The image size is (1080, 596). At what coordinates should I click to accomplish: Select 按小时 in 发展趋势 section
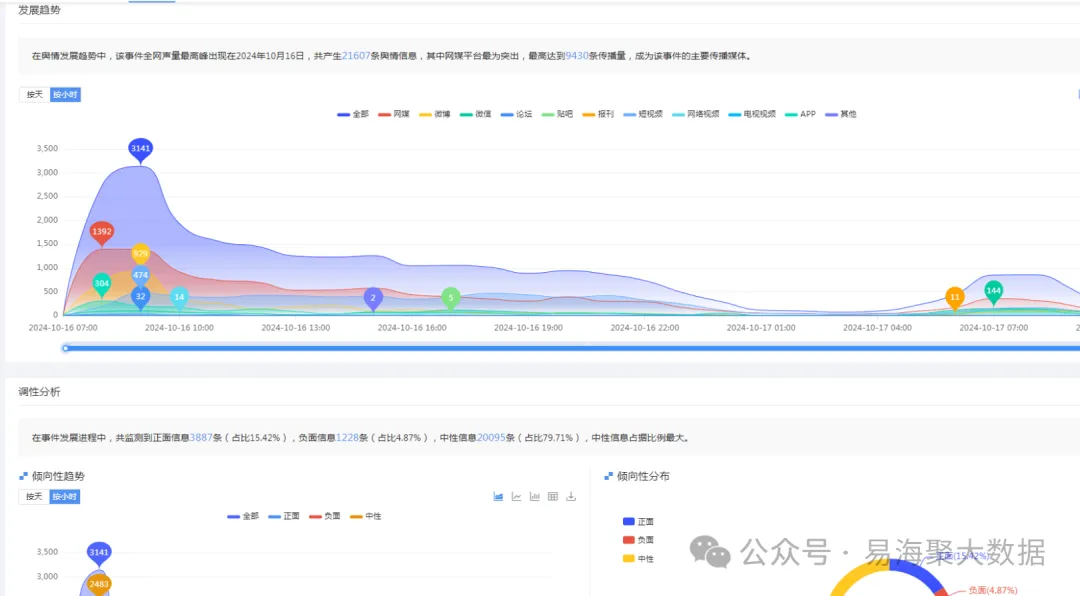[x=65, y=94]
